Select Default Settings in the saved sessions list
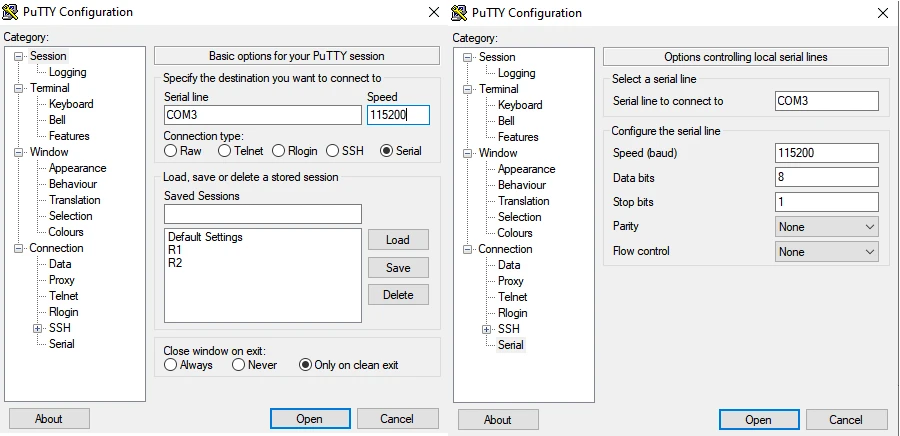 point(205,237)
